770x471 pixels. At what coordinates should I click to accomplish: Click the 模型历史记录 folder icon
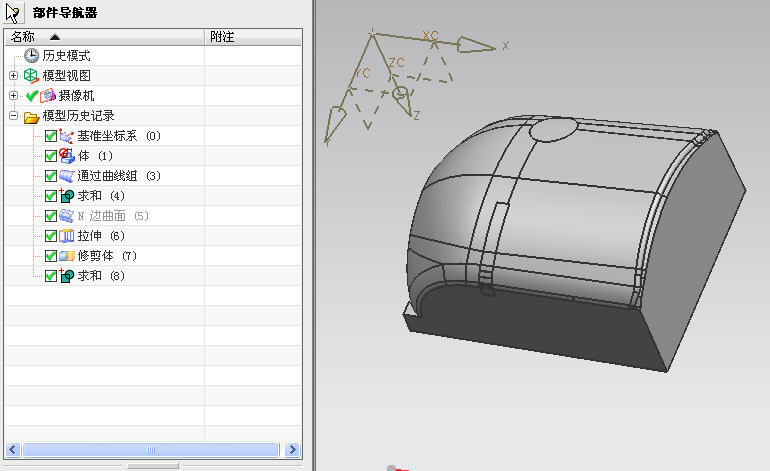[x=31, y=117]
